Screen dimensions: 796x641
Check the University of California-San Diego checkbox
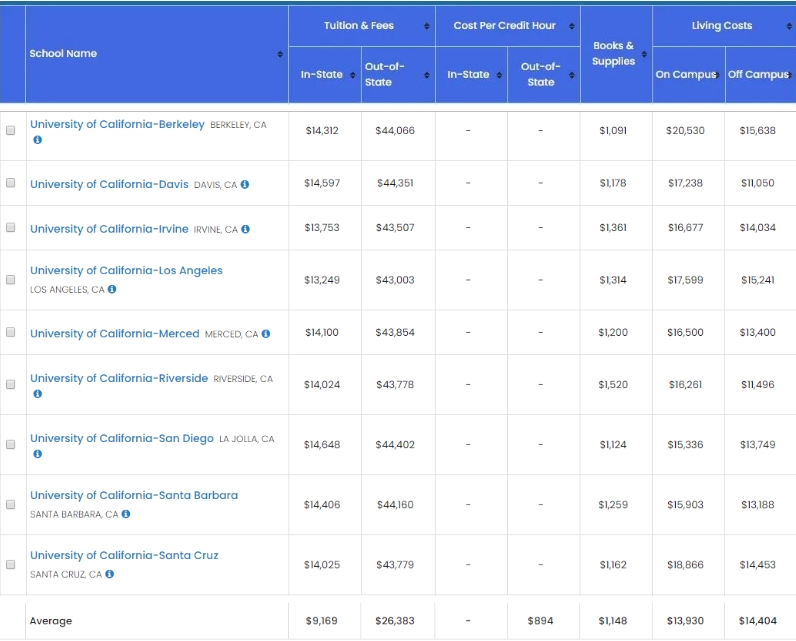10,445
